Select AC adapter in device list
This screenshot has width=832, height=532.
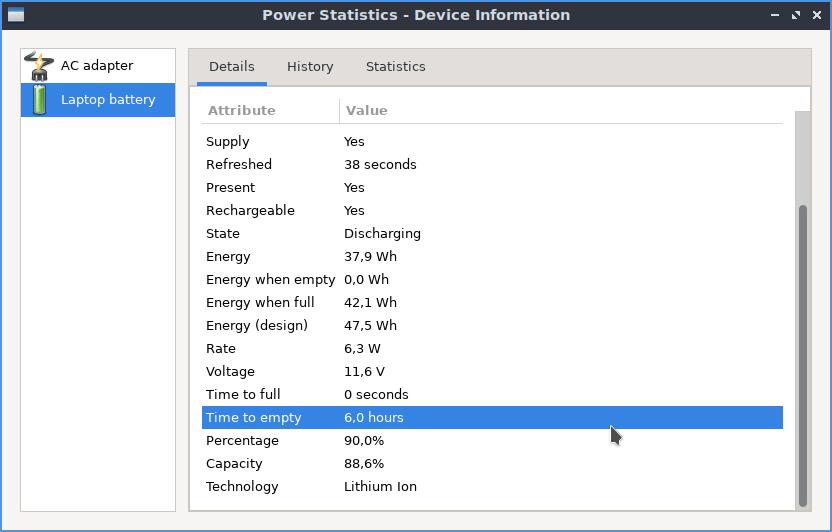click(x=98, y=66)
